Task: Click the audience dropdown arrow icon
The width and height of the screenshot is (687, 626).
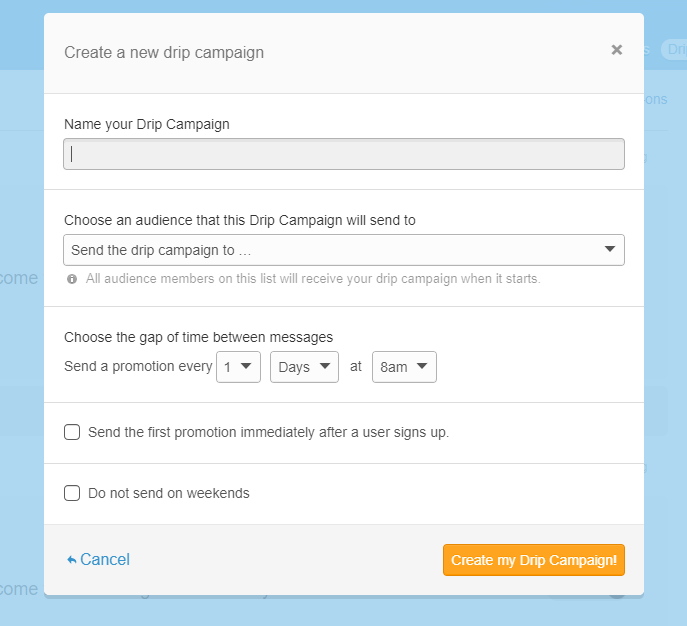Action: [610, 249]
